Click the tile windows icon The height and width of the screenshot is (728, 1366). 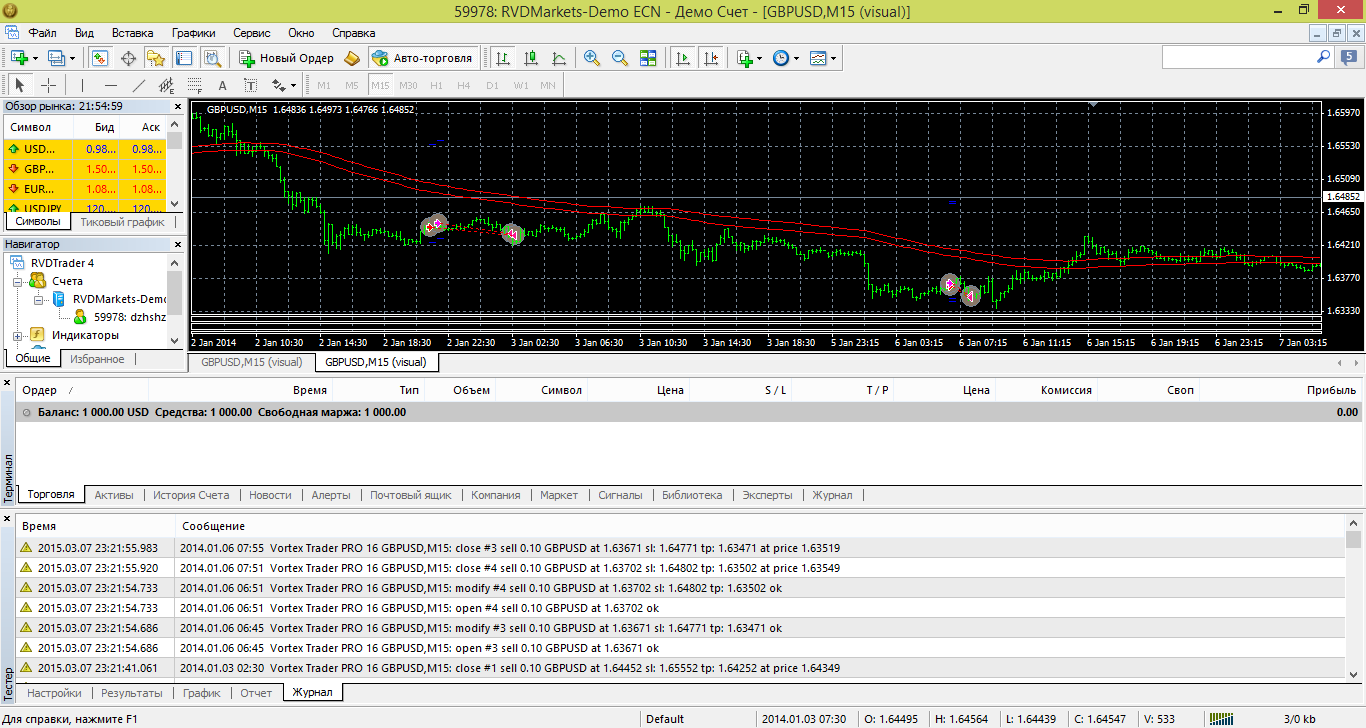[648, 58]
